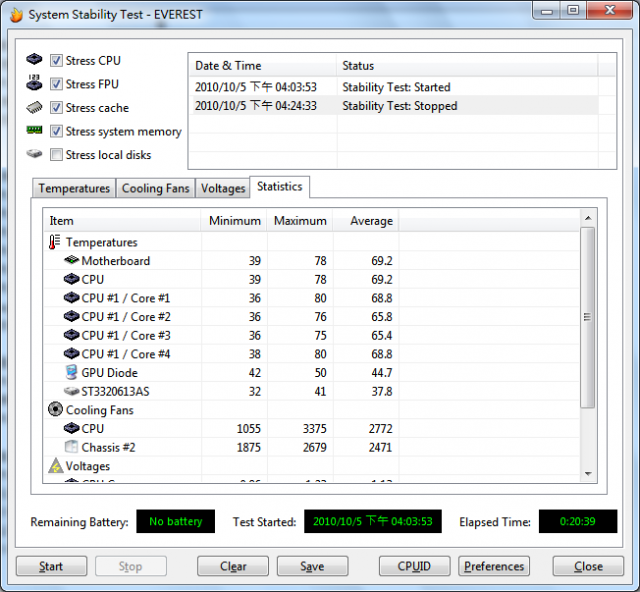Click the Test Started timestamp display

373,521
